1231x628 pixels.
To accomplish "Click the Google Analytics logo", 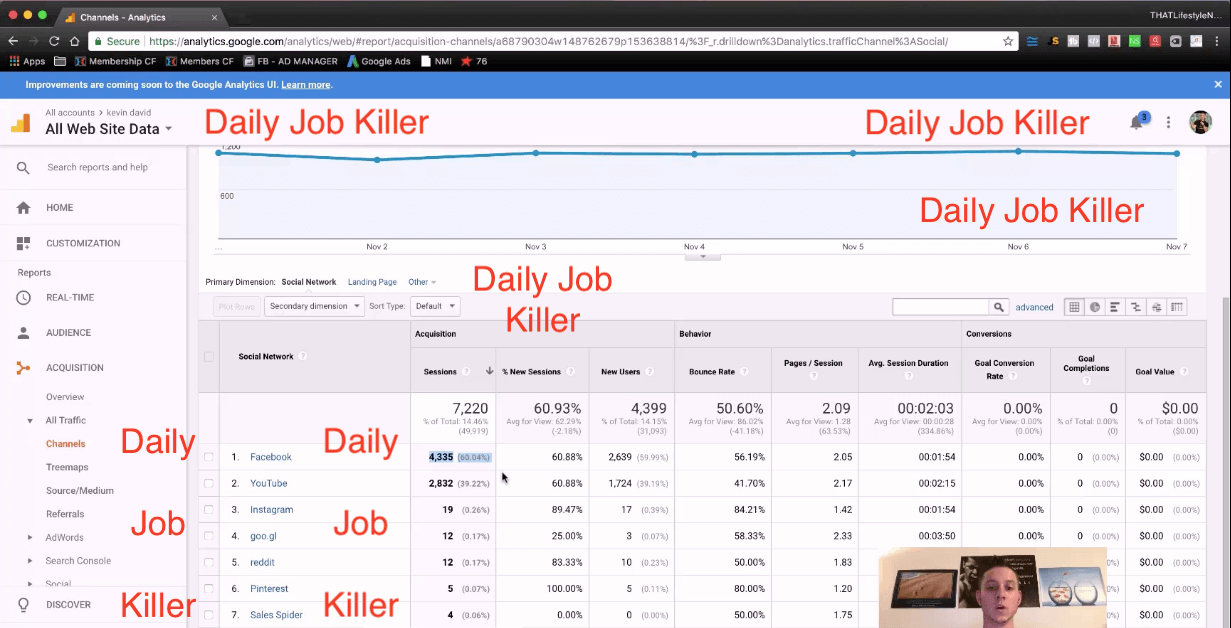I will pos(21,123).
